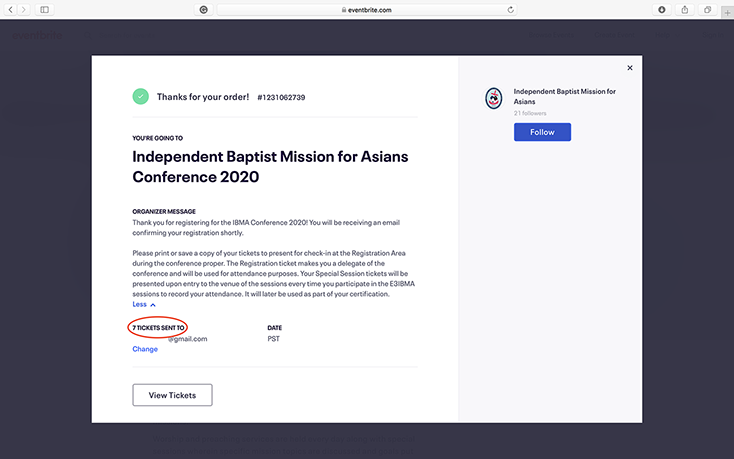Select order number #1231062739
The height and width of the screenshot is (459, 734).
click(x=281, y=97)
